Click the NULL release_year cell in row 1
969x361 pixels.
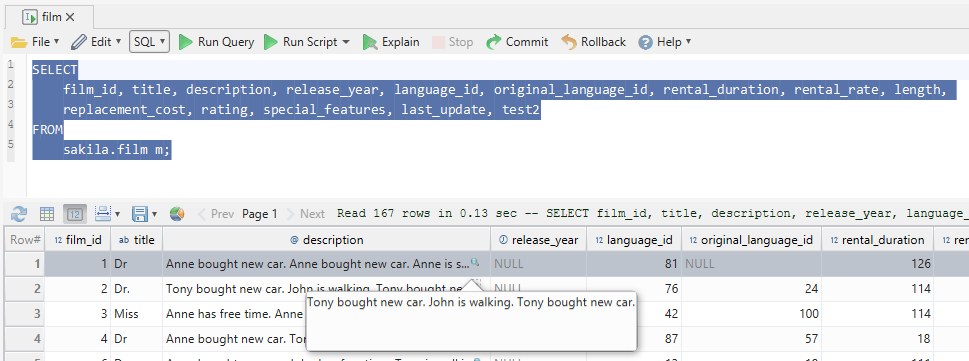tap(539, 264)
